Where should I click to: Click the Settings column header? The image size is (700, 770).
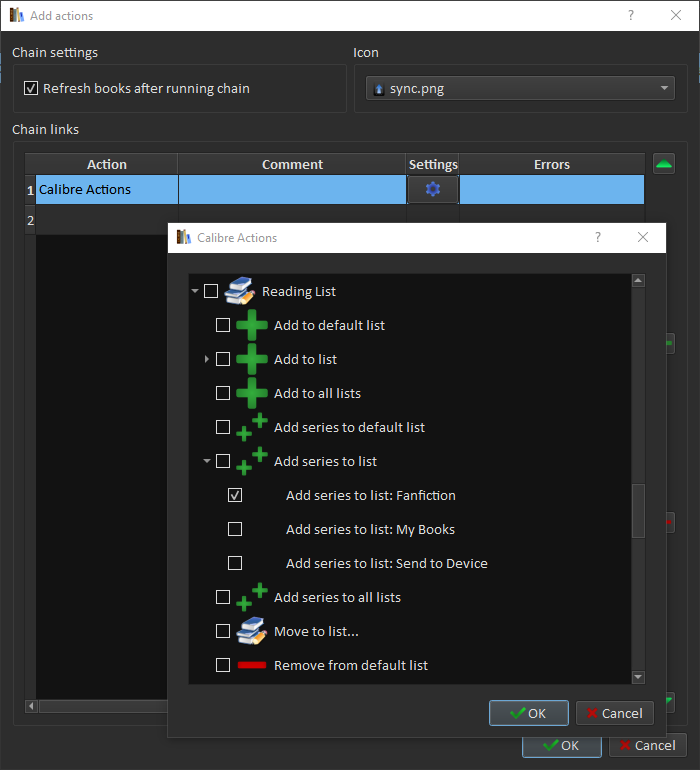click(433, 164)
